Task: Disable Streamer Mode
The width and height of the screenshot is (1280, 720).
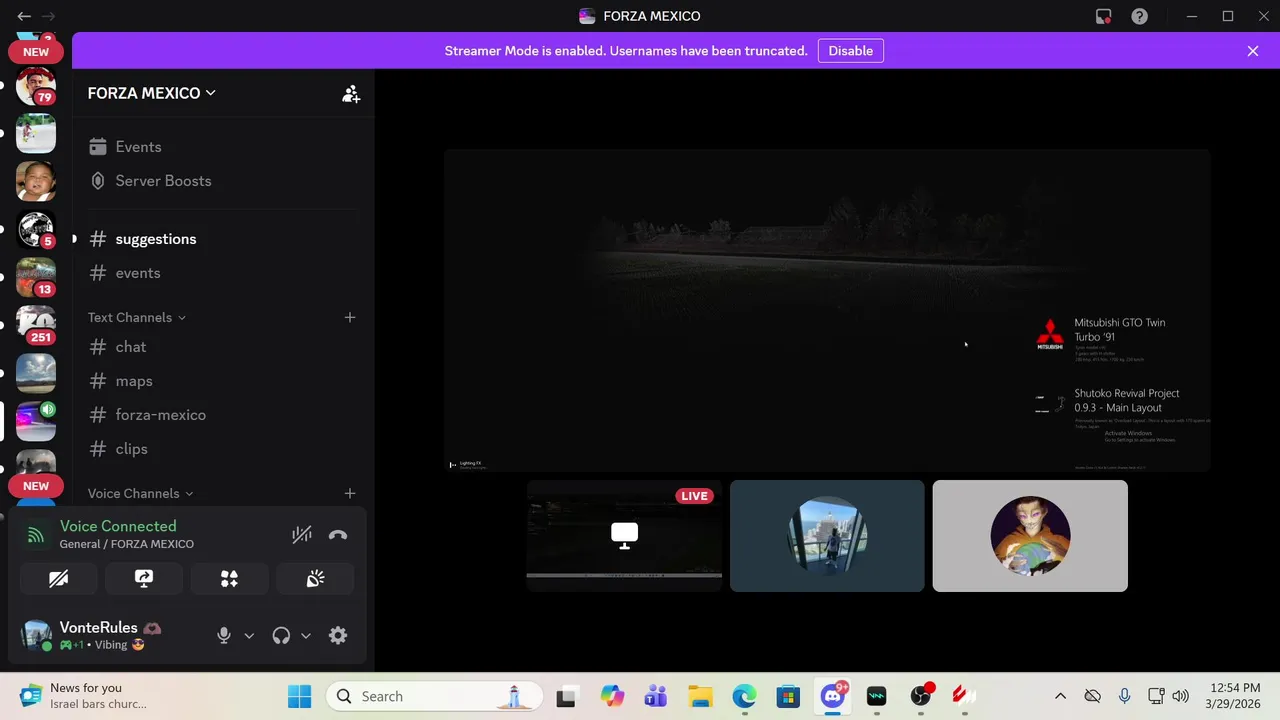Action: 850,51
